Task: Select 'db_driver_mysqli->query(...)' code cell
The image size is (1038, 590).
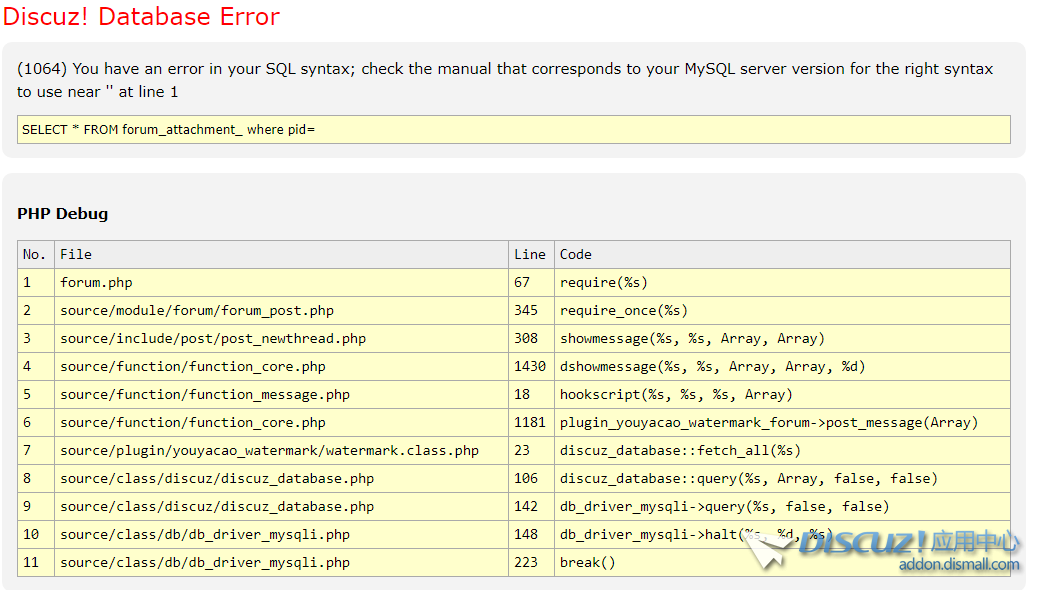Action: [x=782, y=507]
